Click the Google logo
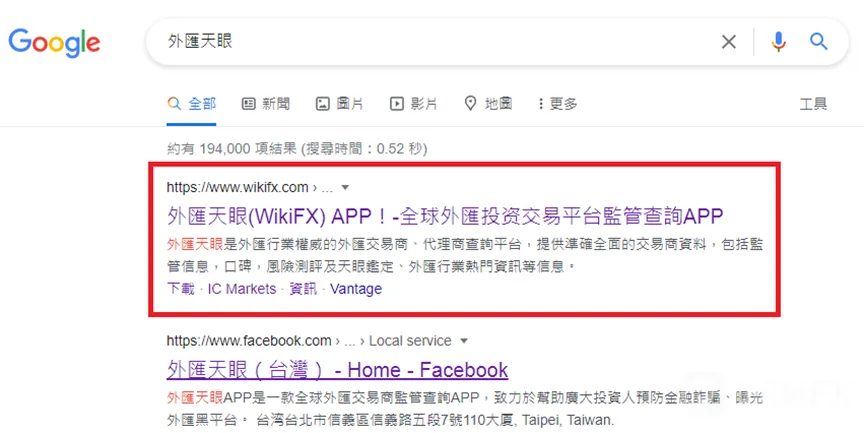Screen dimensions: 864x433 (55, 42)
